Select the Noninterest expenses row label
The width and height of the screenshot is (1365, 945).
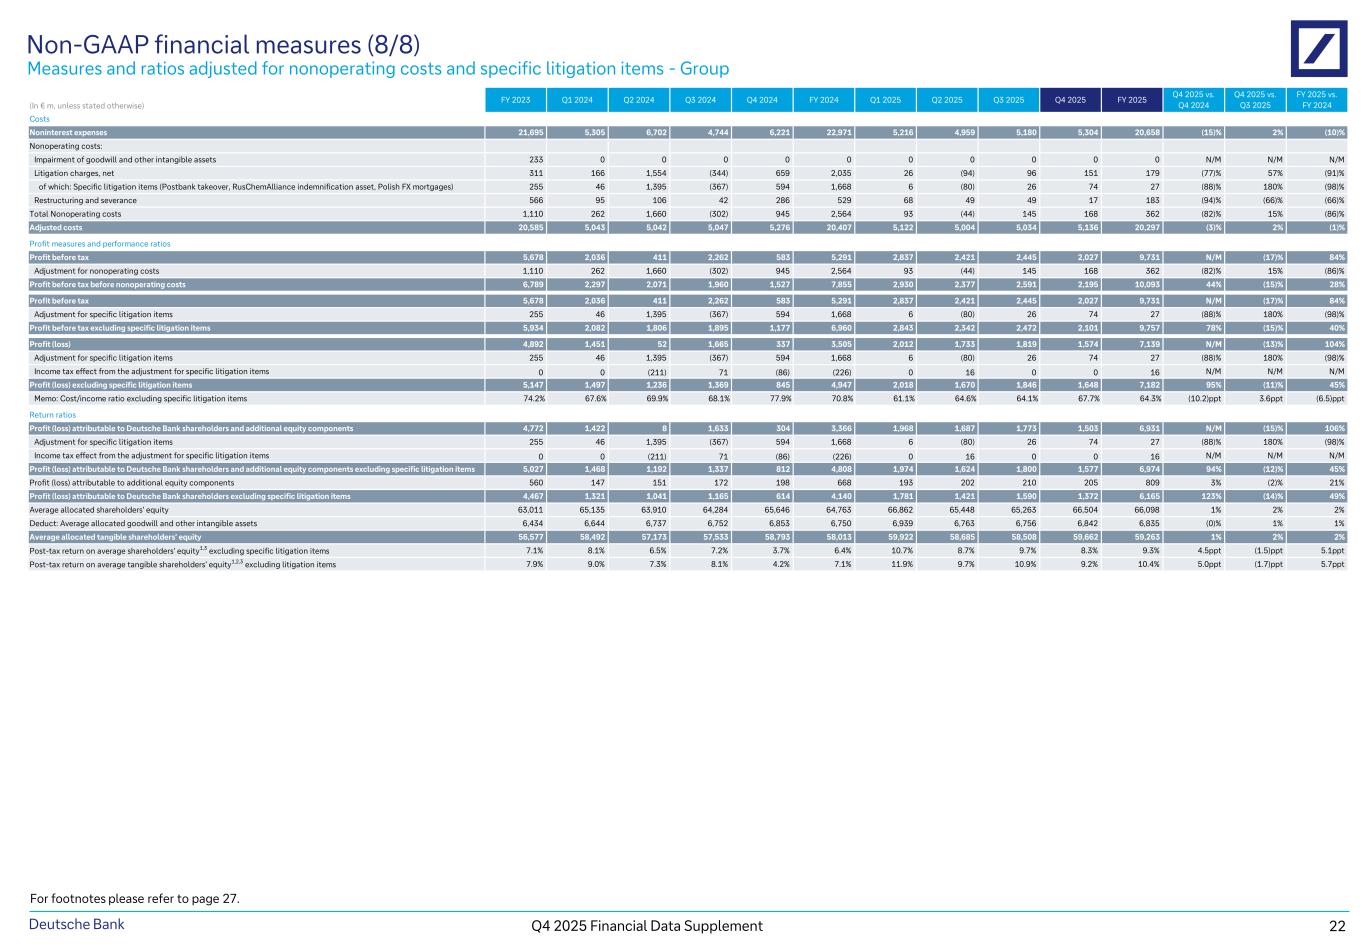(68, 132)
